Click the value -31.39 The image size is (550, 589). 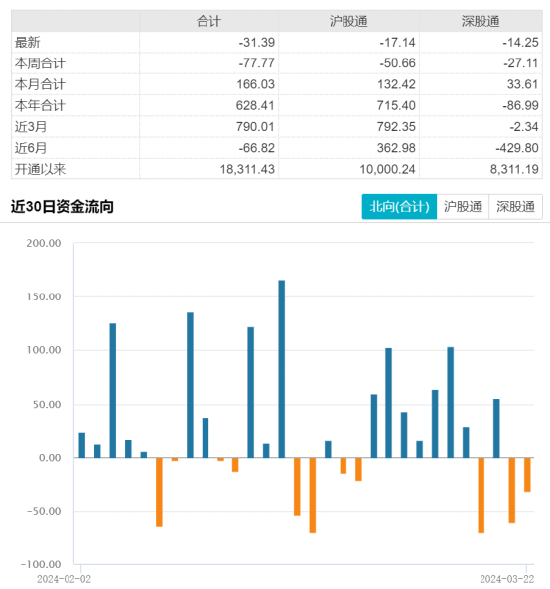point(257,42)
